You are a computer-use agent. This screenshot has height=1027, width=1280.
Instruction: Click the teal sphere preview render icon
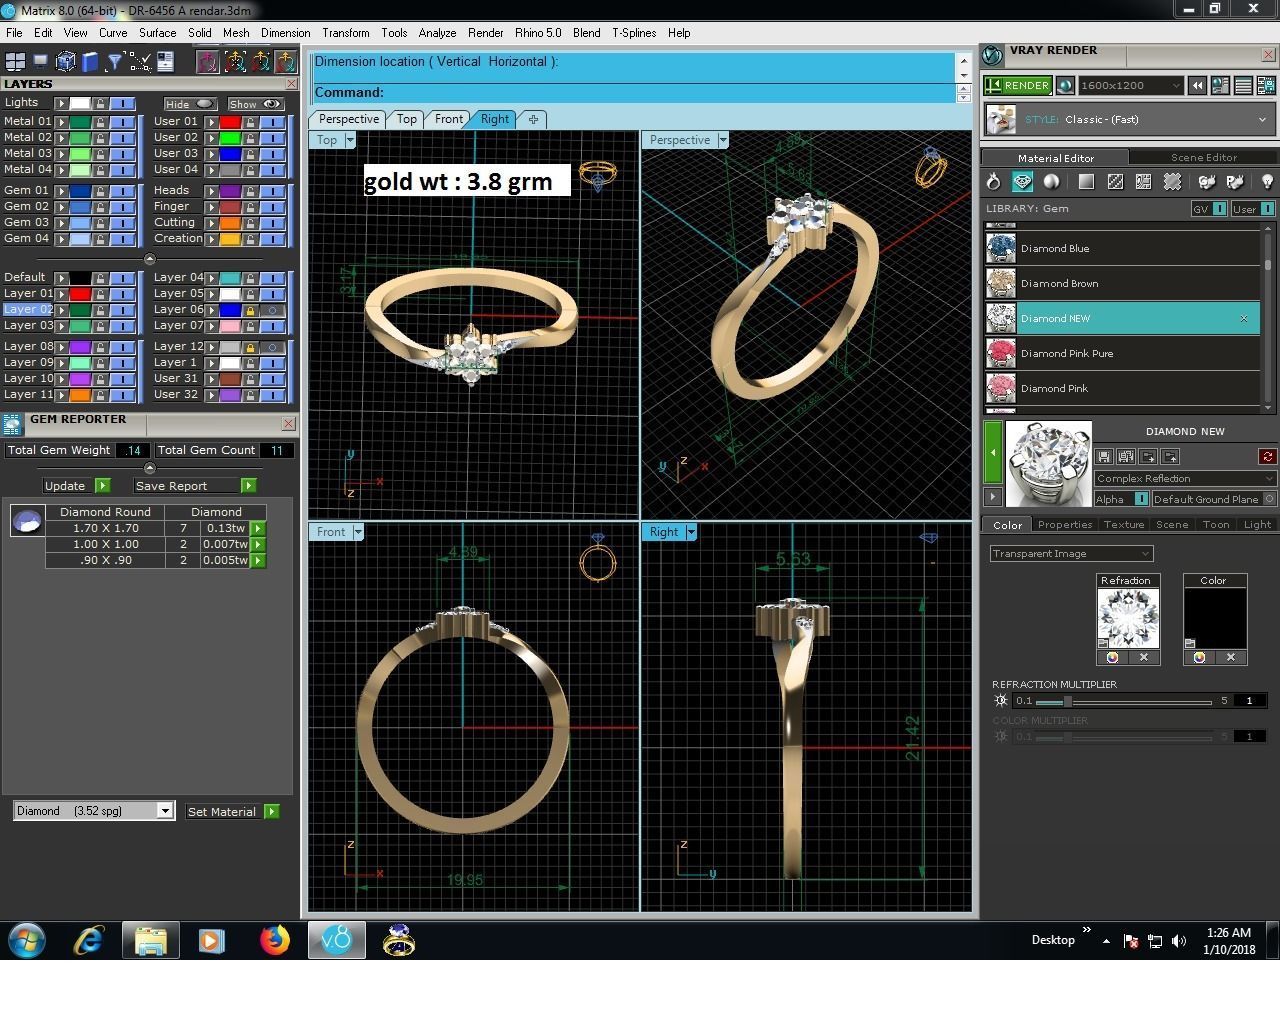(1065, 86)
